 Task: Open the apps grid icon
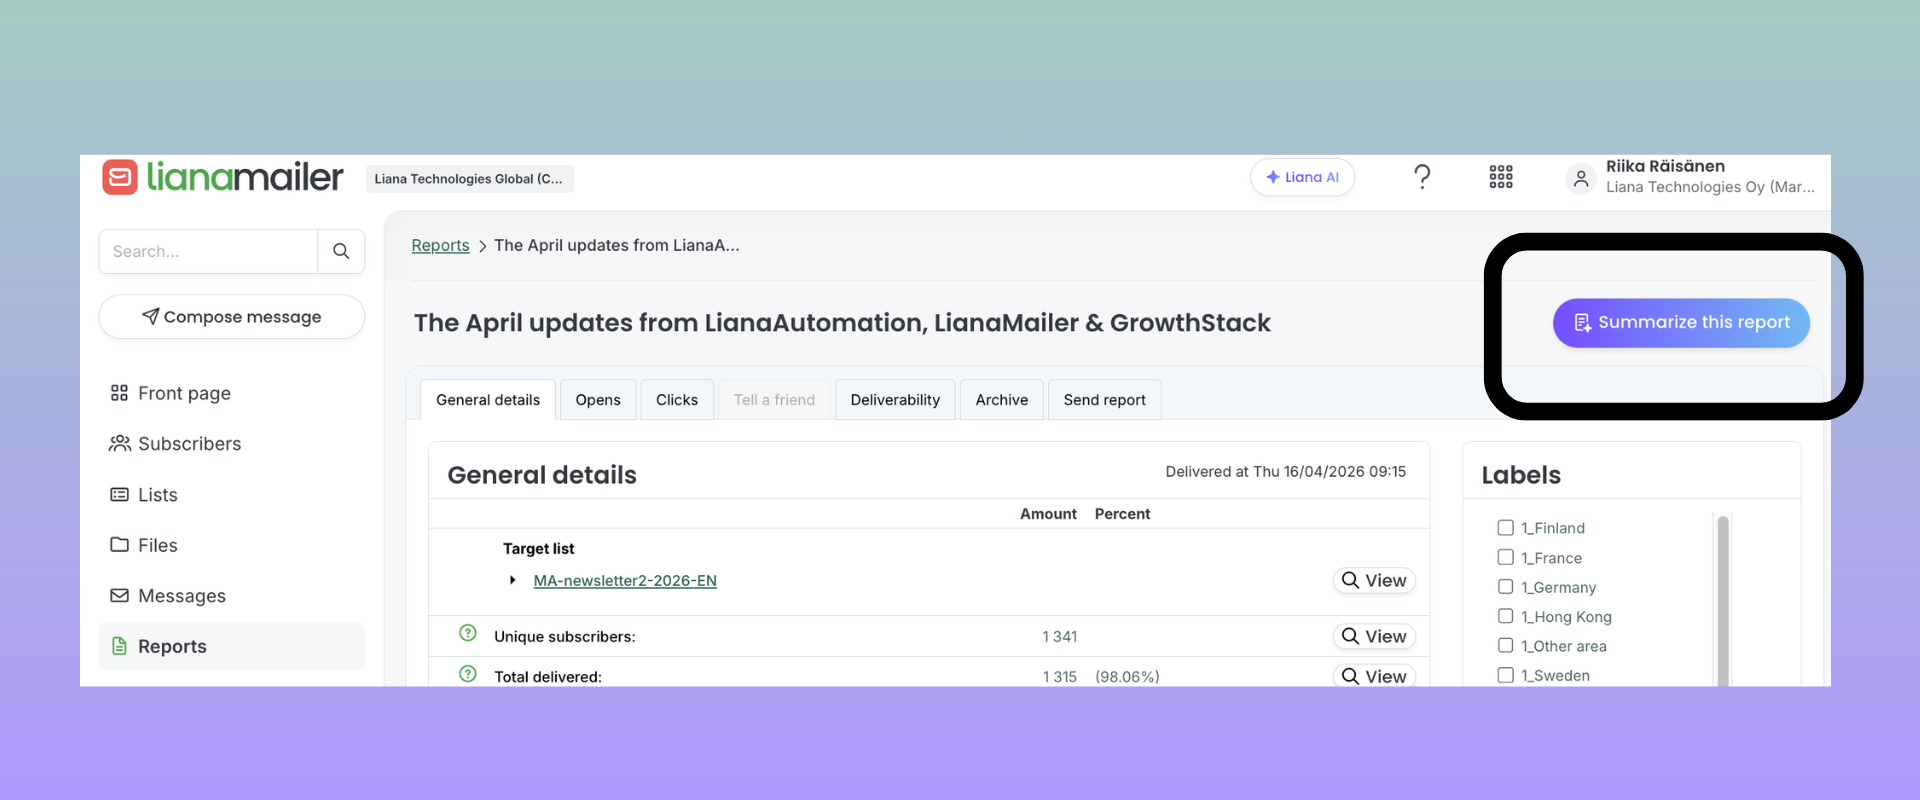click(1500, 177)
